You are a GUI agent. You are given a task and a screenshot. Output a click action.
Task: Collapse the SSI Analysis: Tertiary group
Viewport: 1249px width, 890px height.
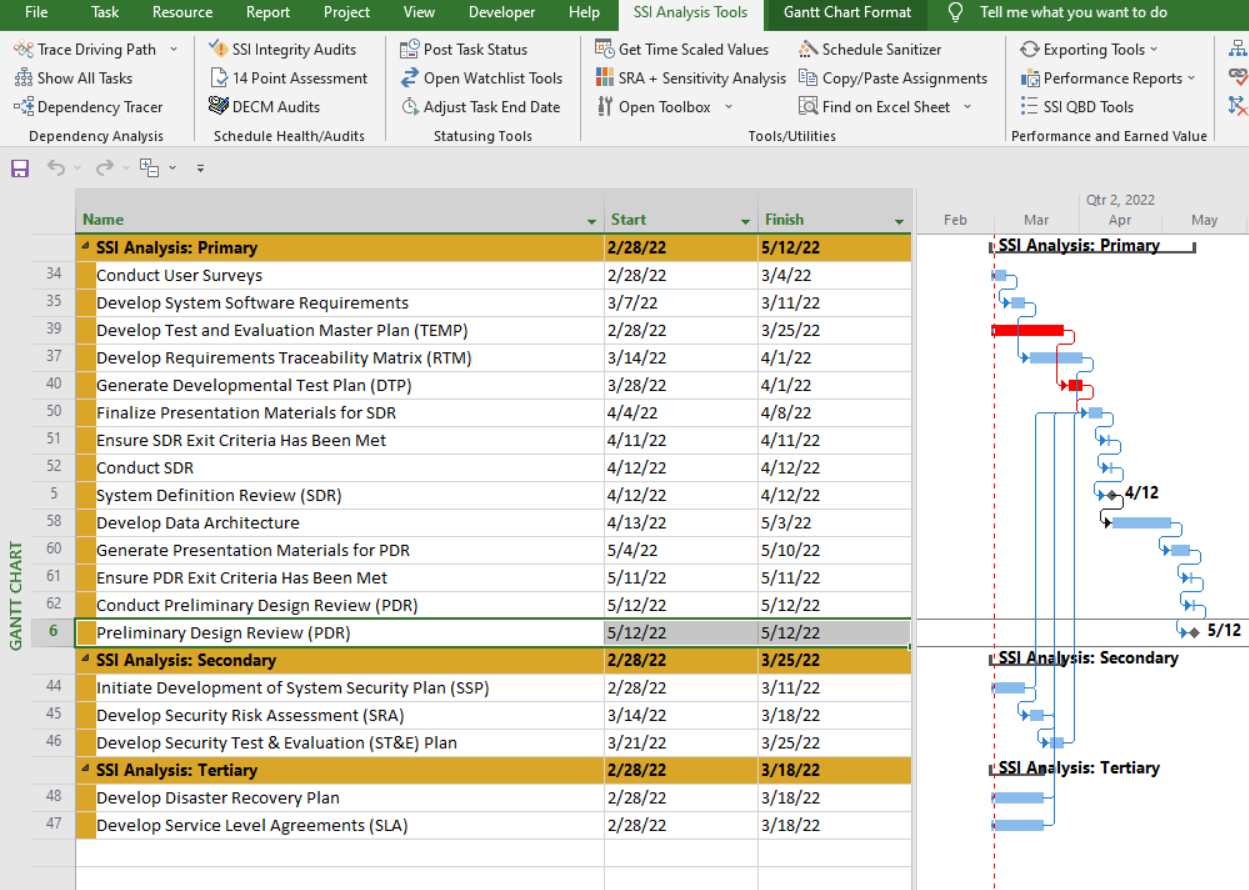click(85, 768)
